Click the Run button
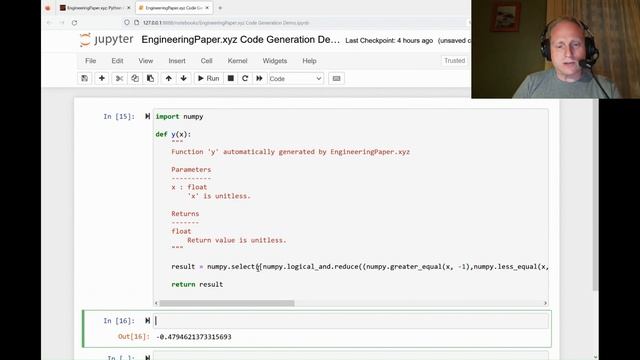Screen dimensions: 640x360 point(209,78)
